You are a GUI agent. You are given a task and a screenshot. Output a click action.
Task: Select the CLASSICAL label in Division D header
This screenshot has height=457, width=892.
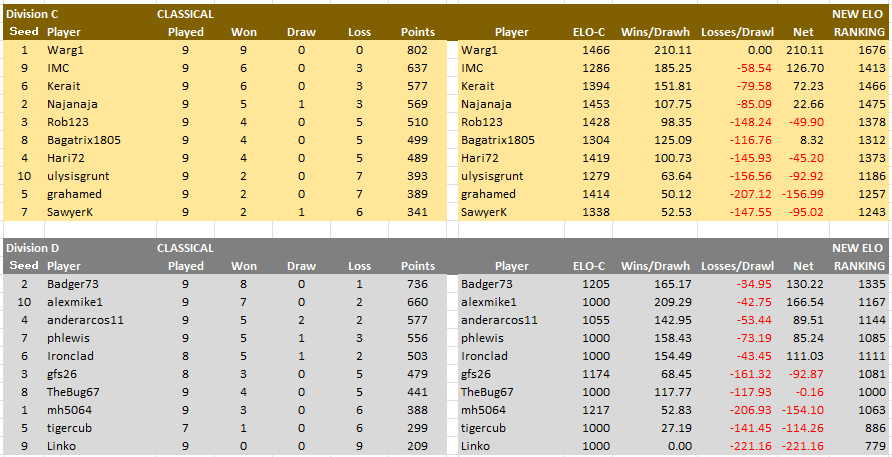(x=185, y=248)
